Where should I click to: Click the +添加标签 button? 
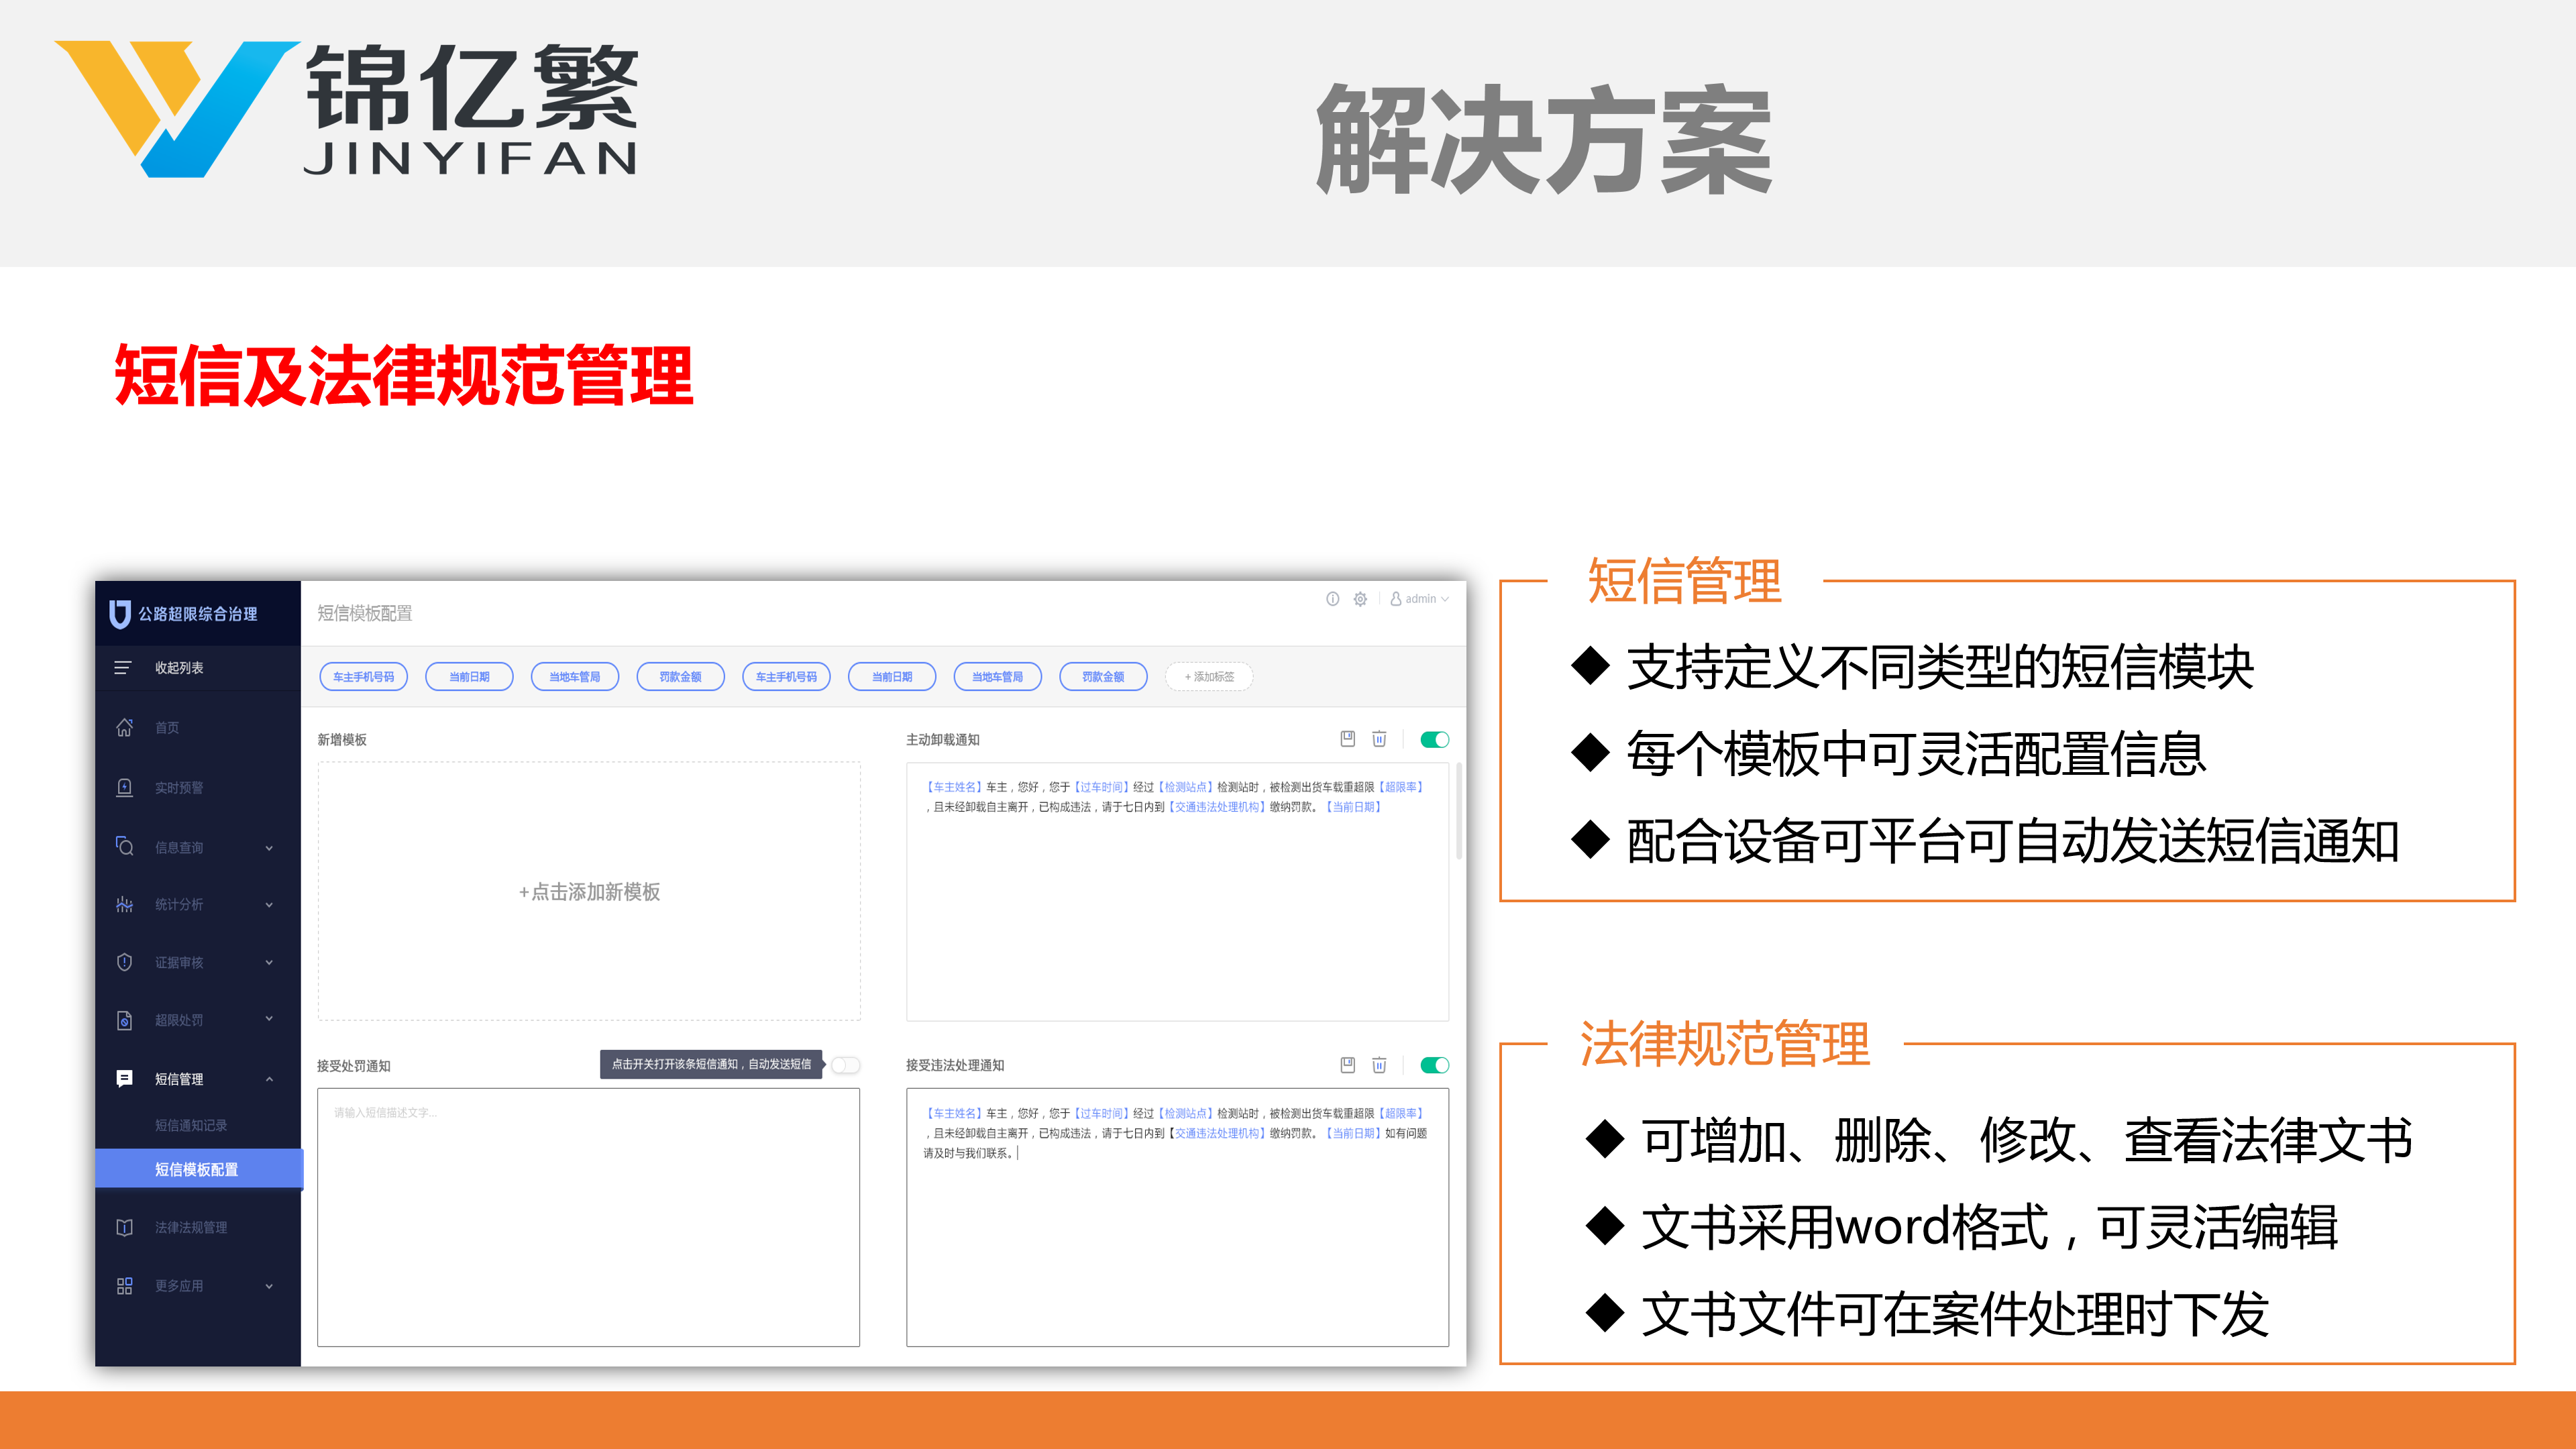click(x=1209, y=677)
